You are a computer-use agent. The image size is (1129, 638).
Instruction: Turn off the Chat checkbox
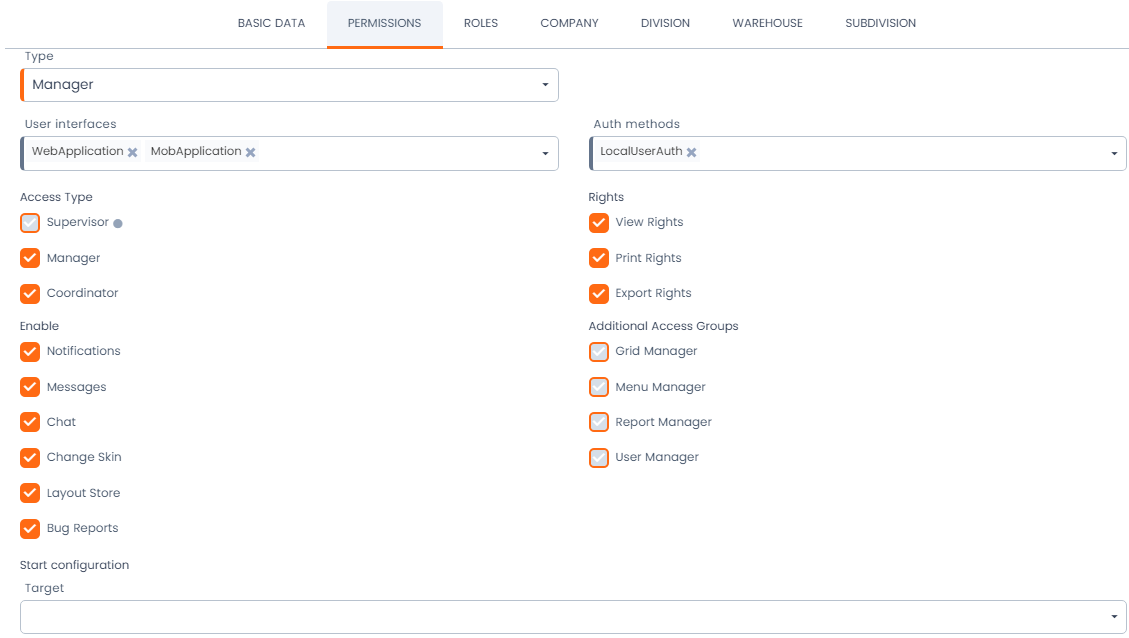[30, 422]
